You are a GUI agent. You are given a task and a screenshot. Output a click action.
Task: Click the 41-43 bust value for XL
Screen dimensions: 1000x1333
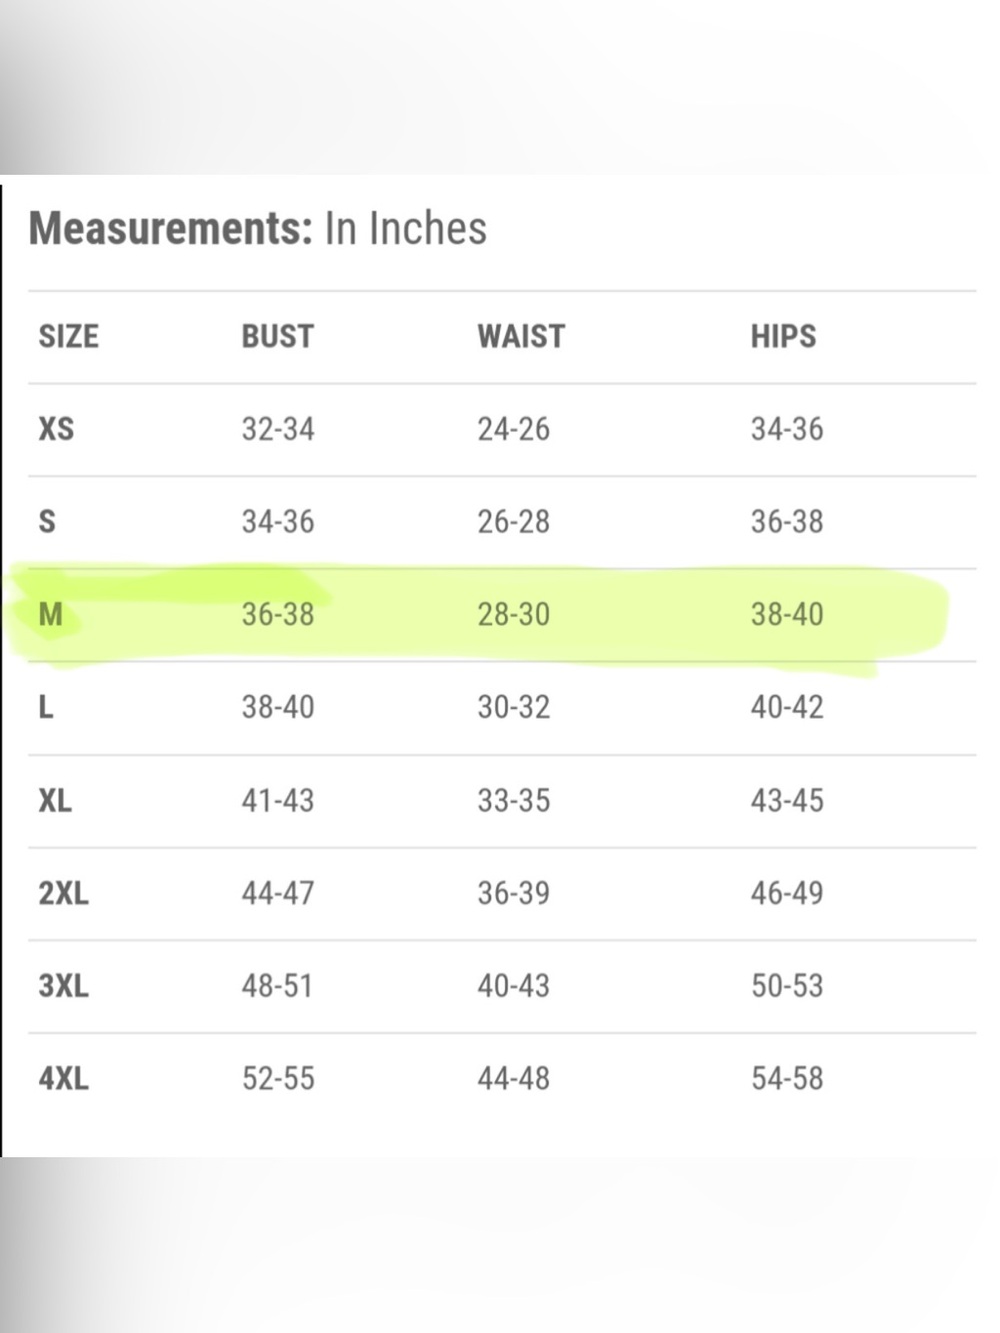pos(278,800)
